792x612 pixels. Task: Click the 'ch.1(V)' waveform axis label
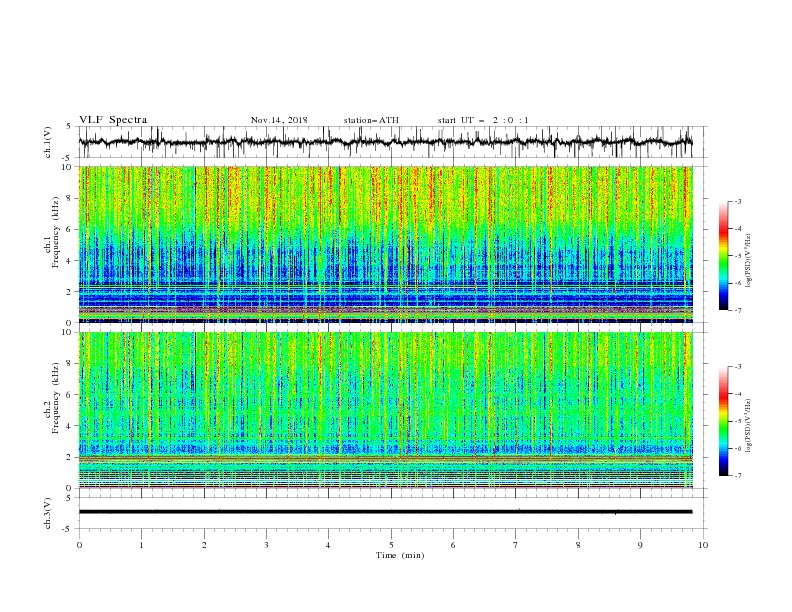48,142
